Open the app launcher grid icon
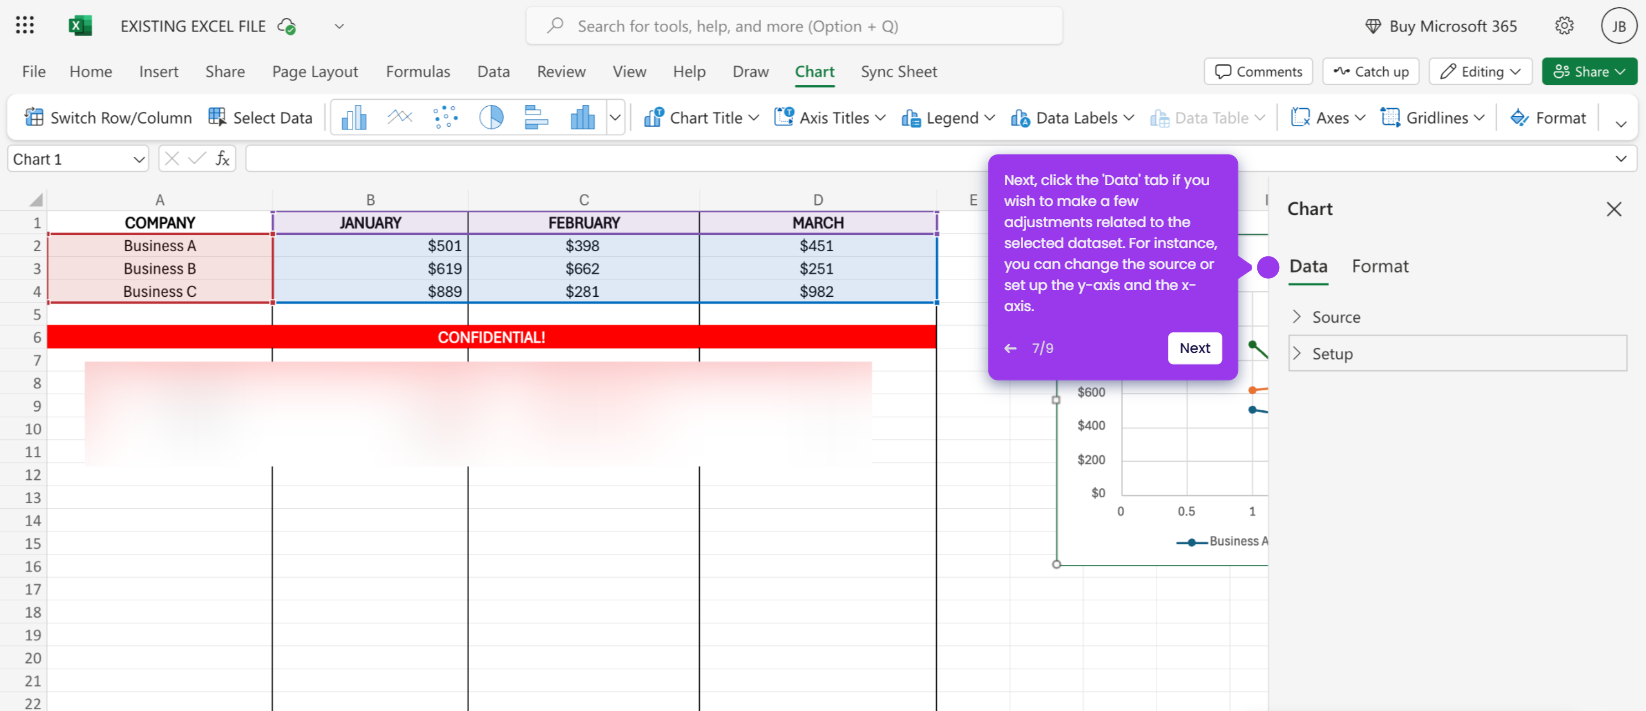 point(25,26)
